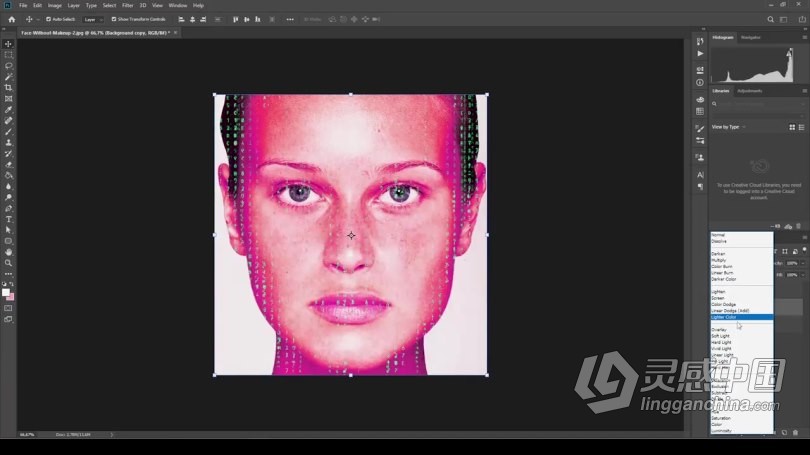Viewport: 810px width, 455px height.
Task: Select the Lasso tool
Action: coord(8,66)
